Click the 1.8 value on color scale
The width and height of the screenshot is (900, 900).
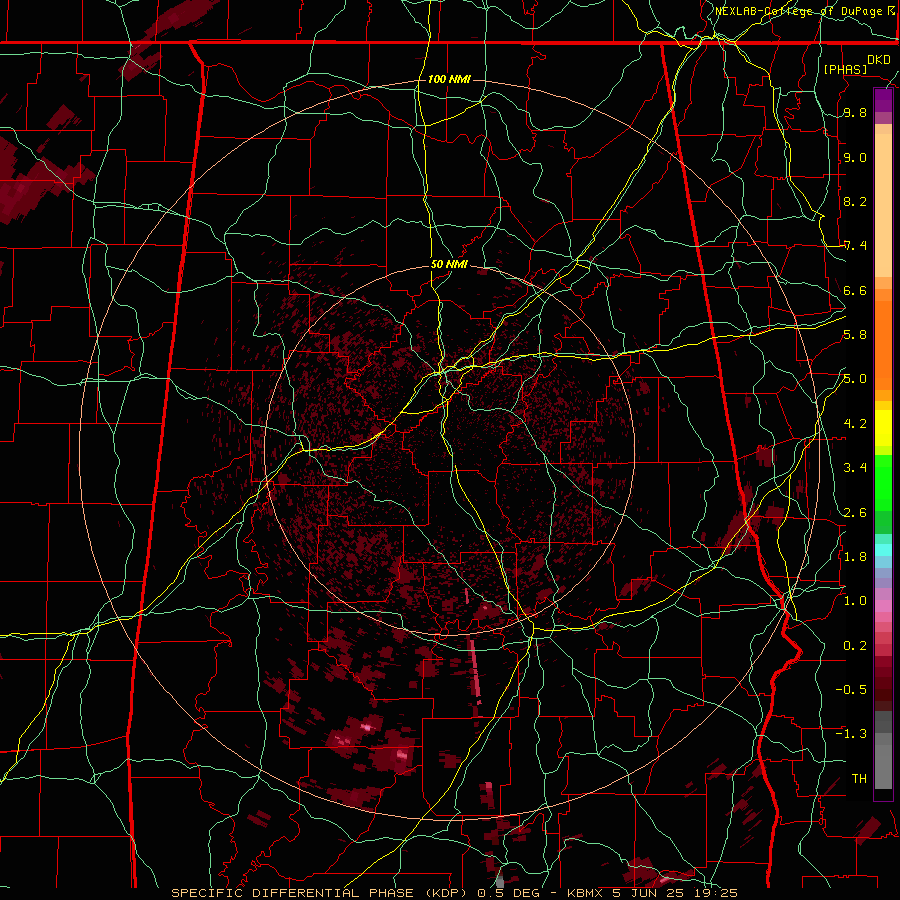[855, 557]
